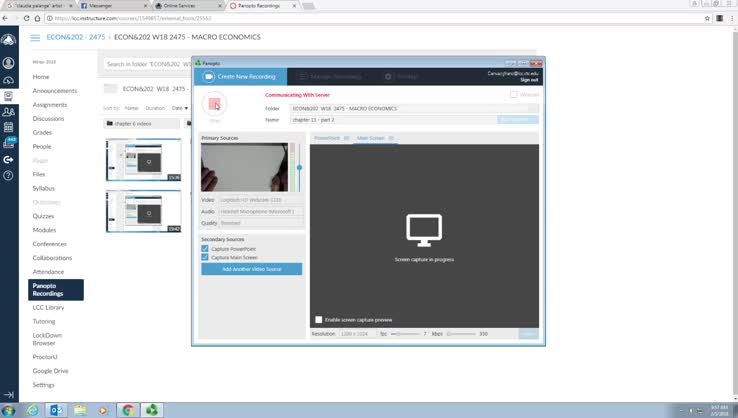738x418 pixels.
Task: Open the Audio source dropdown
Action: [x=261, y=212]
